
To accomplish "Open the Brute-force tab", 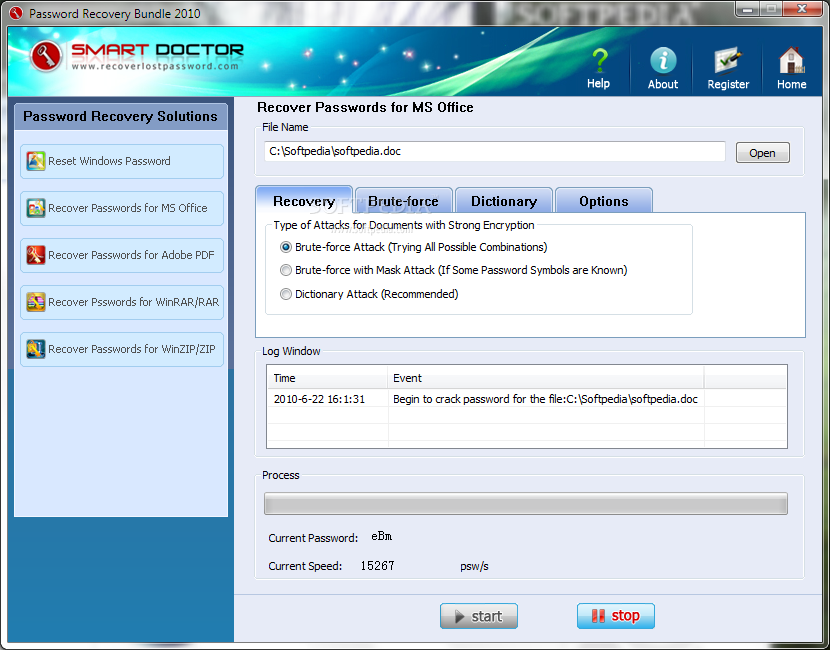I will 403,201.
